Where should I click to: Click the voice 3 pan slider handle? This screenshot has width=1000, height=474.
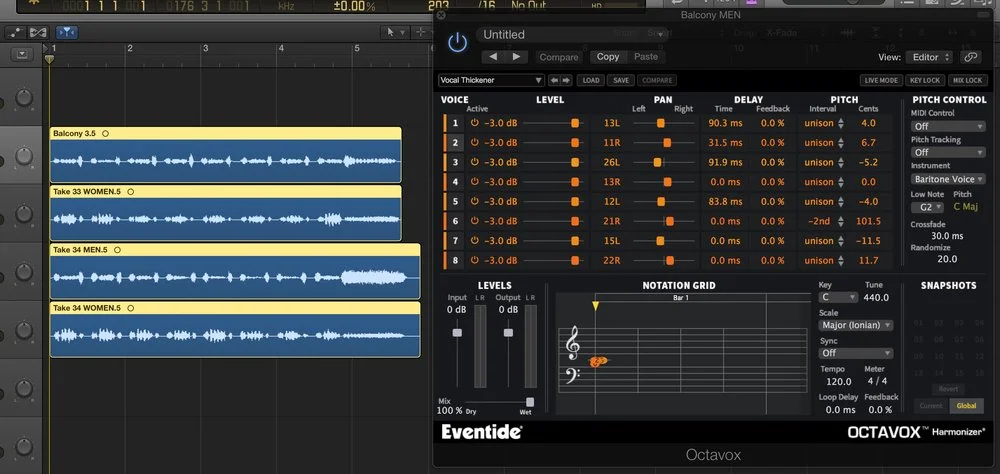[x=657, y=163]
